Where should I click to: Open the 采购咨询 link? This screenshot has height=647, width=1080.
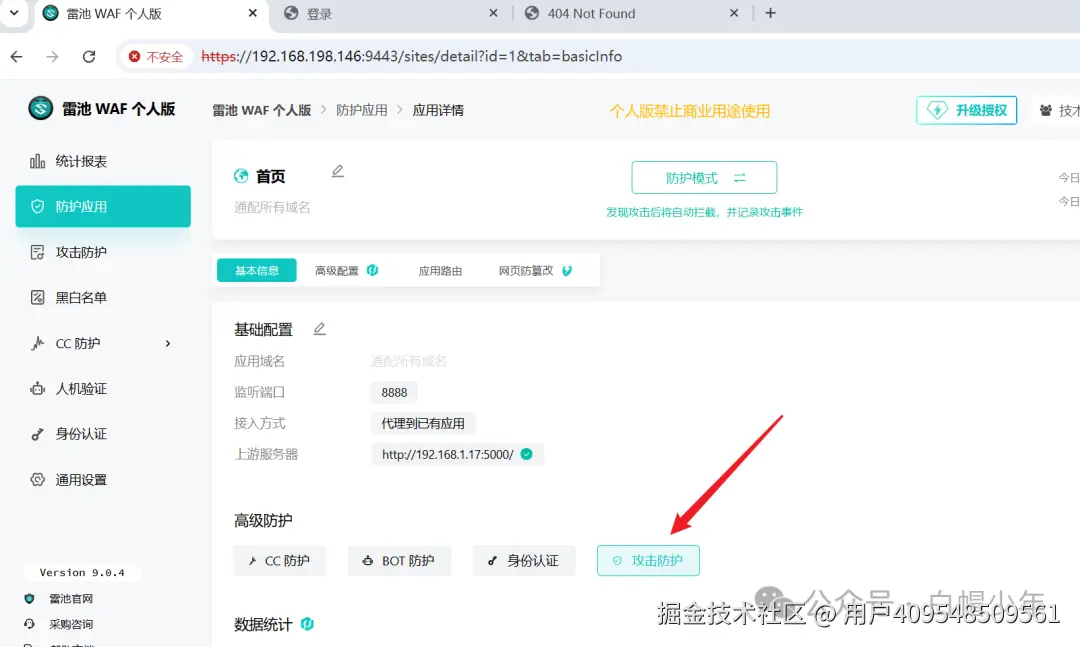pyautogui.click(x=71, y=624)
